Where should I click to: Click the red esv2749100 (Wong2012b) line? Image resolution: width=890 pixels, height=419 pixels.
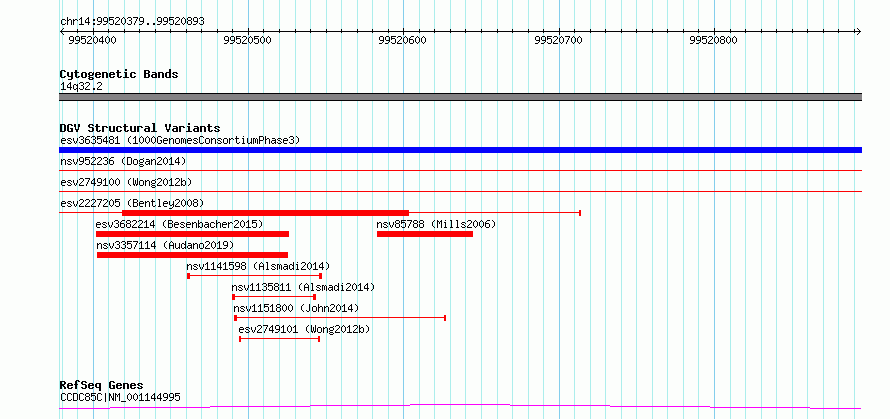point(460,191)
